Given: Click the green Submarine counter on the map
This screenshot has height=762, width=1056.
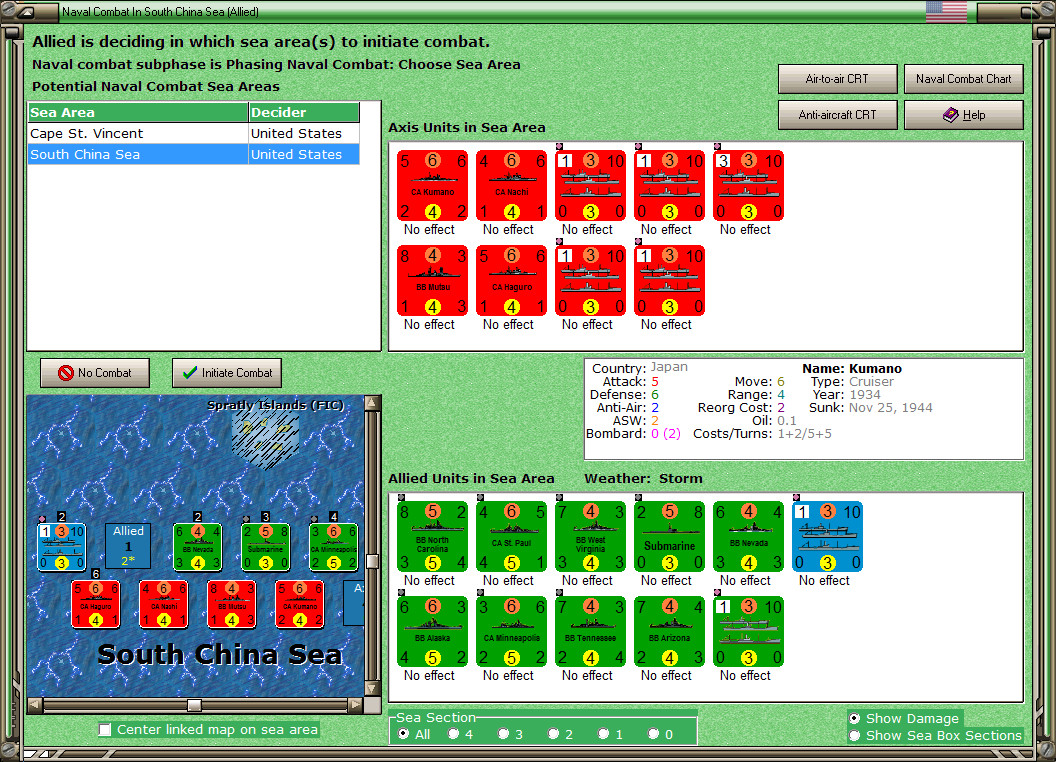Looking at the screenshot, I should click(x=265, y=547).
